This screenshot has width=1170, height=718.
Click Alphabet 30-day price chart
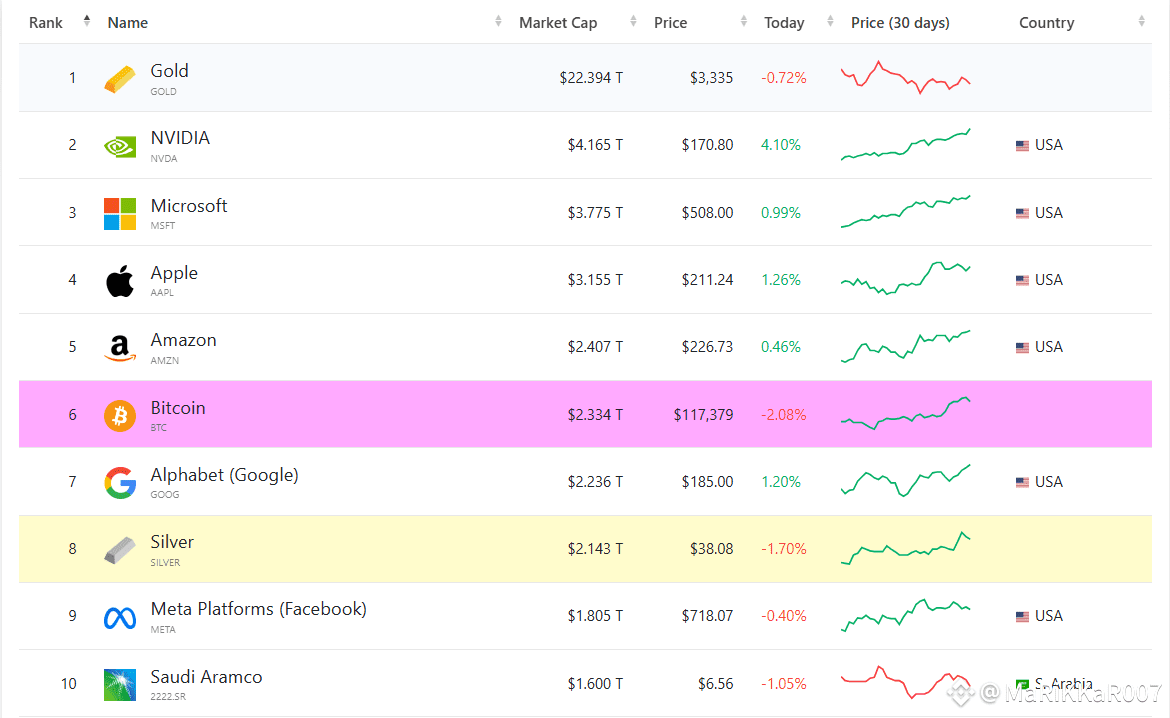[905, 481]
